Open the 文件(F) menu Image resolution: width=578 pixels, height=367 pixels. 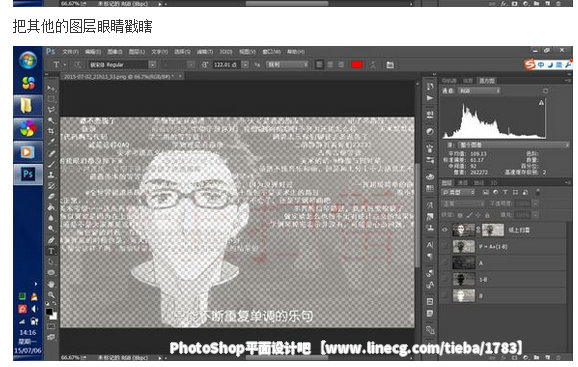[70, 52]
